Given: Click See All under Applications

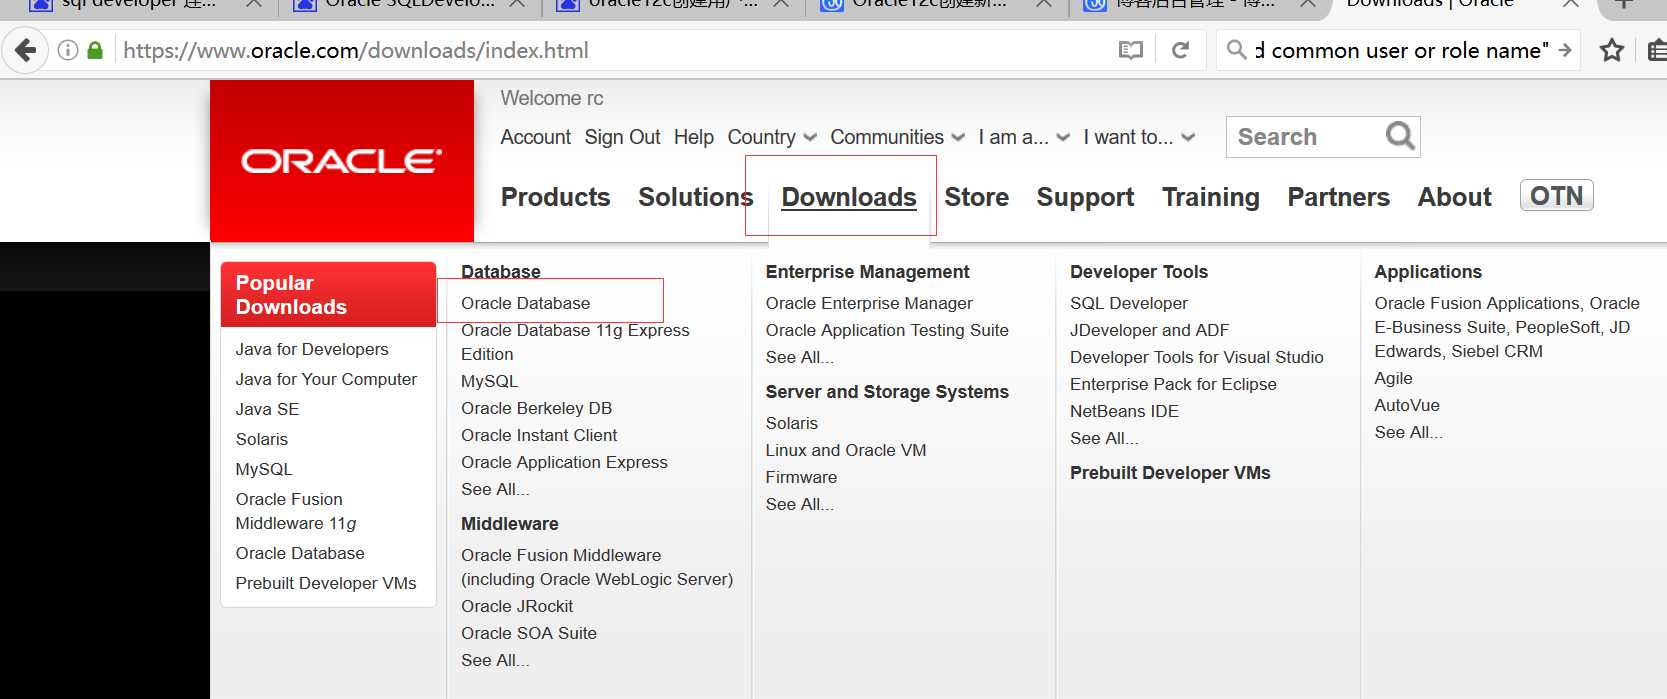Looking at the screenshot, I should pyautogui.click(x=1408, y=432).
